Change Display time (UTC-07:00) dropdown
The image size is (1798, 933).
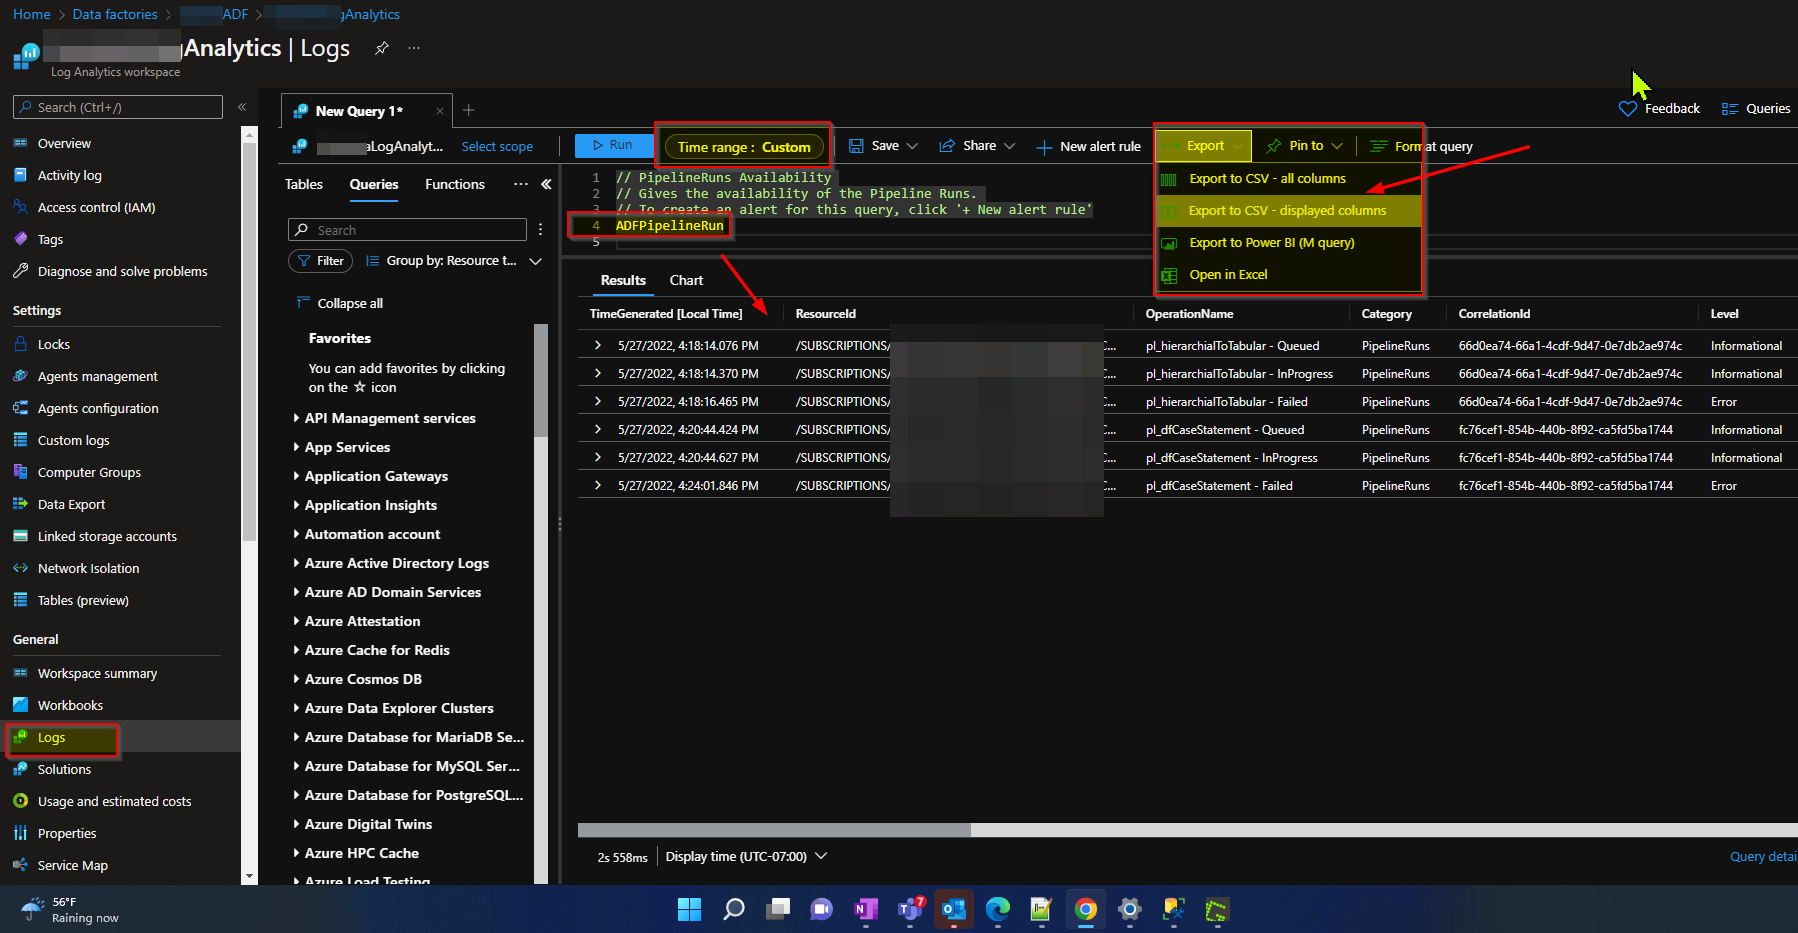pyautogui.click(x=746, y=857)
